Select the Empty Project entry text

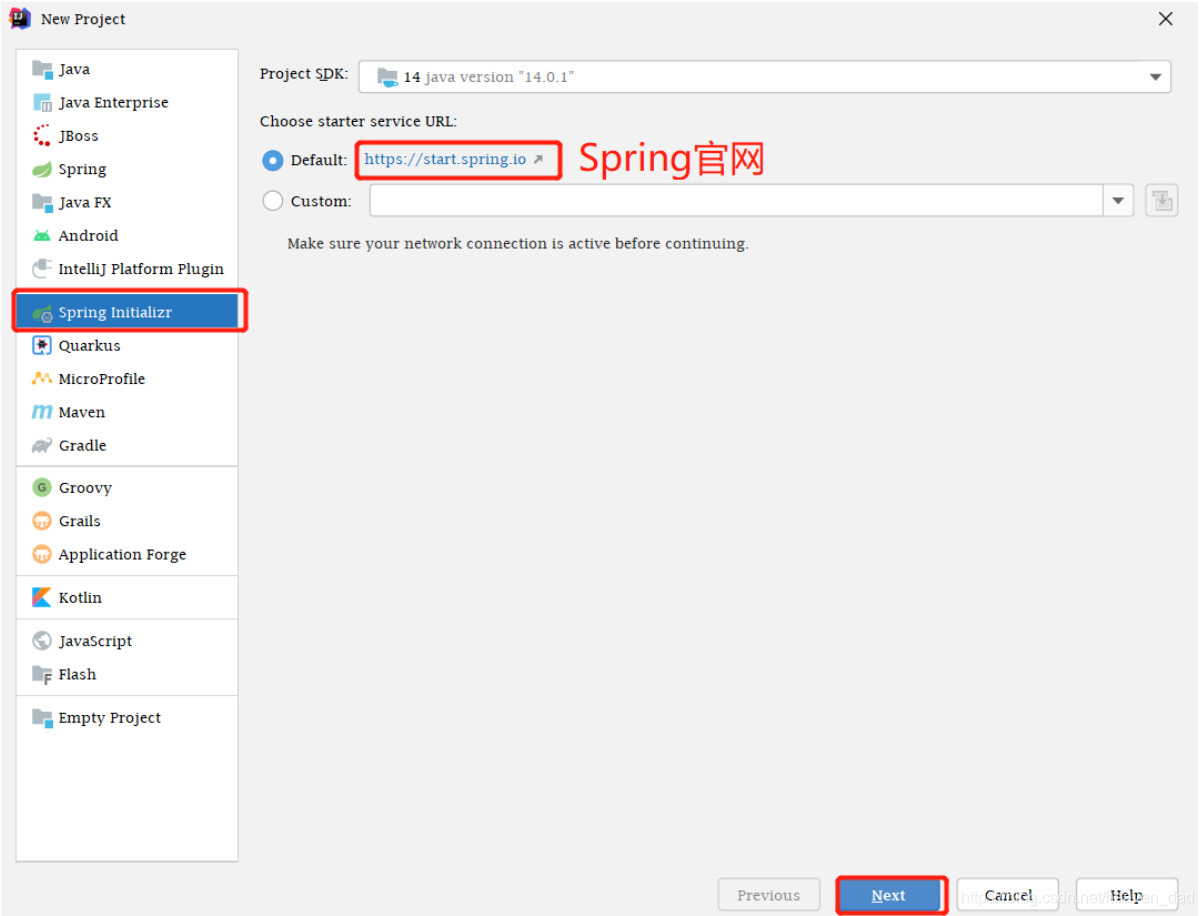pyautogui.click(x=109, y=718)
